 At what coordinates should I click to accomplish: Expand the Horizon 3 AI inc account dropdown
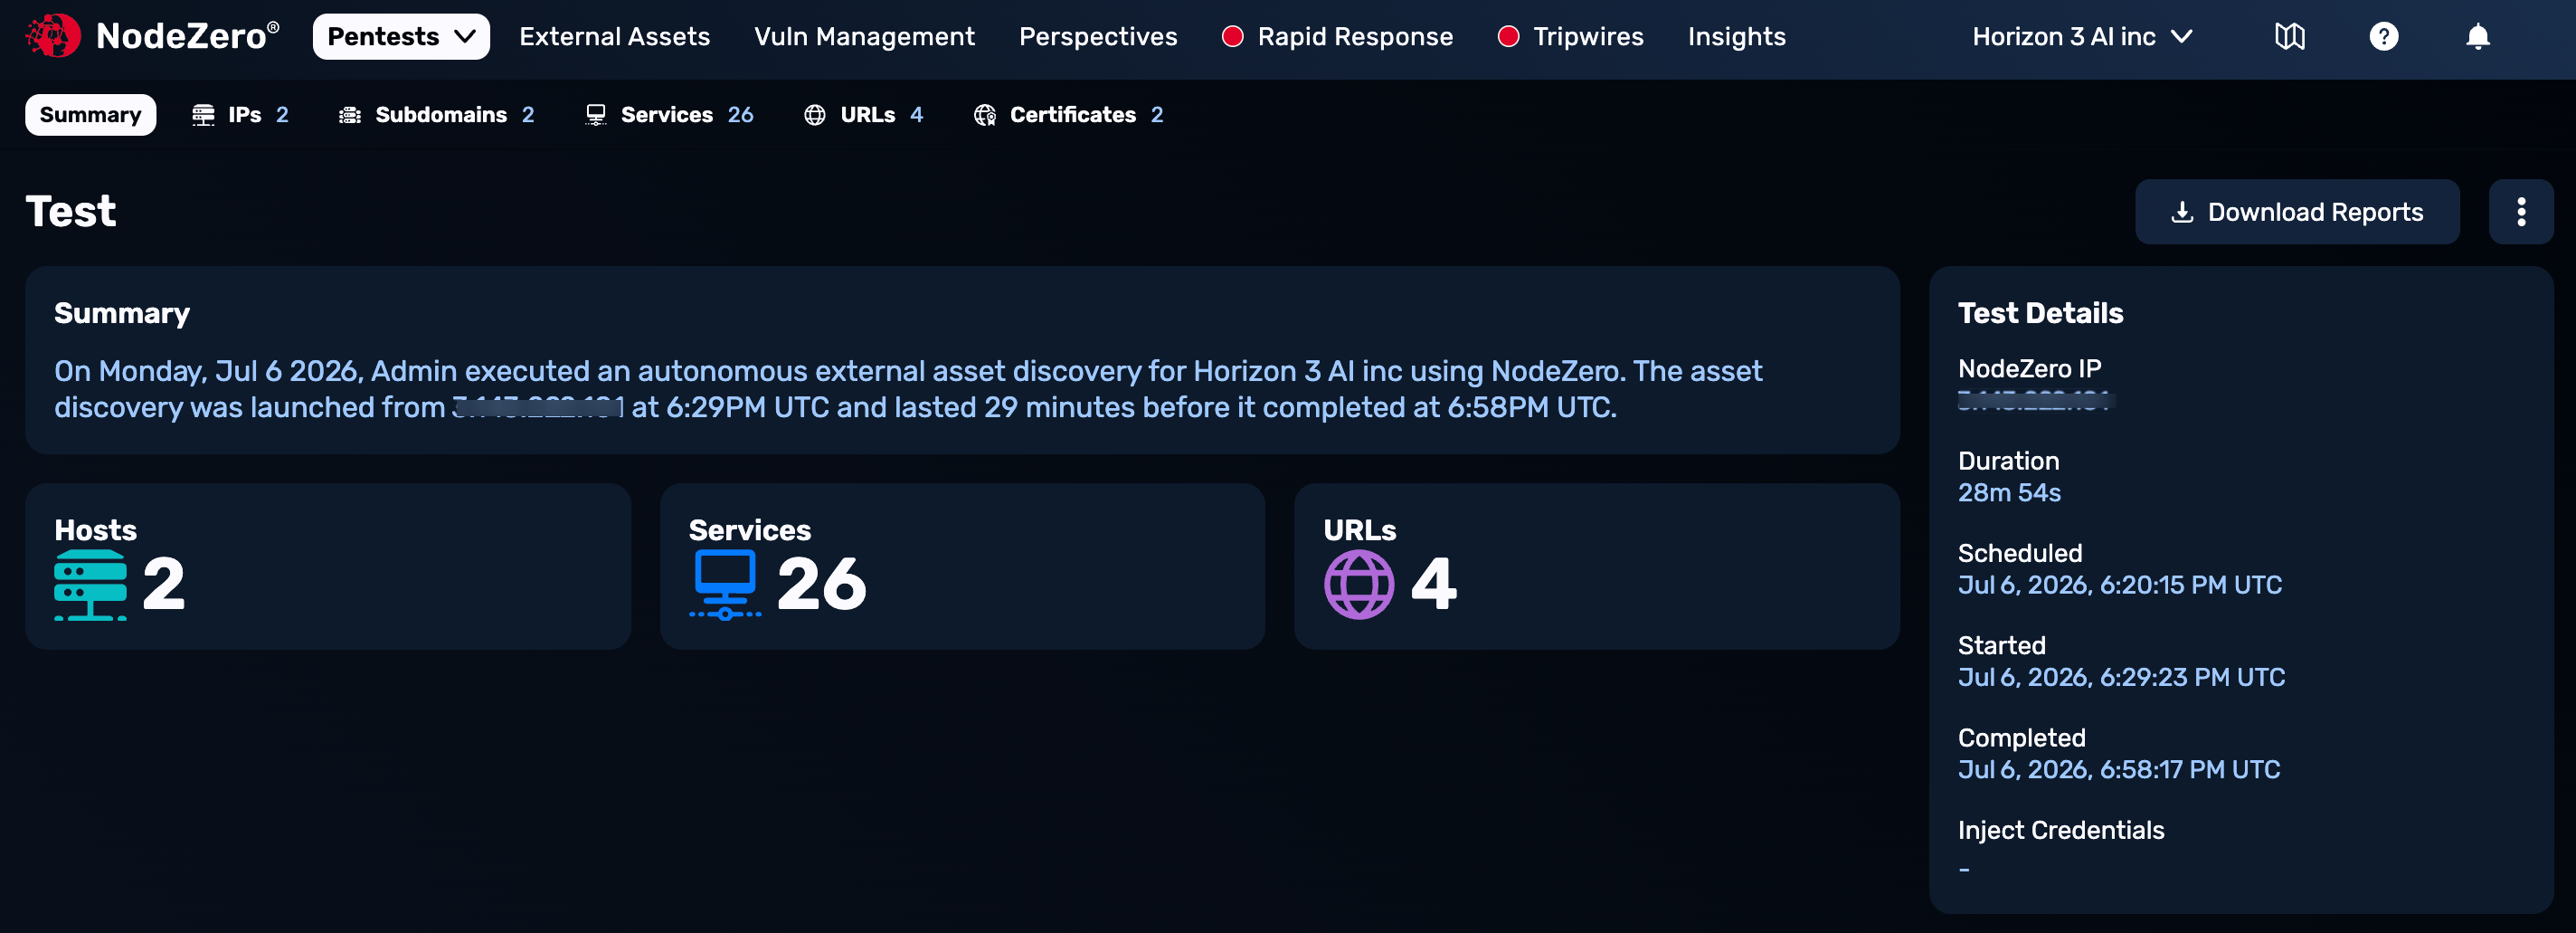point(2081,36)
